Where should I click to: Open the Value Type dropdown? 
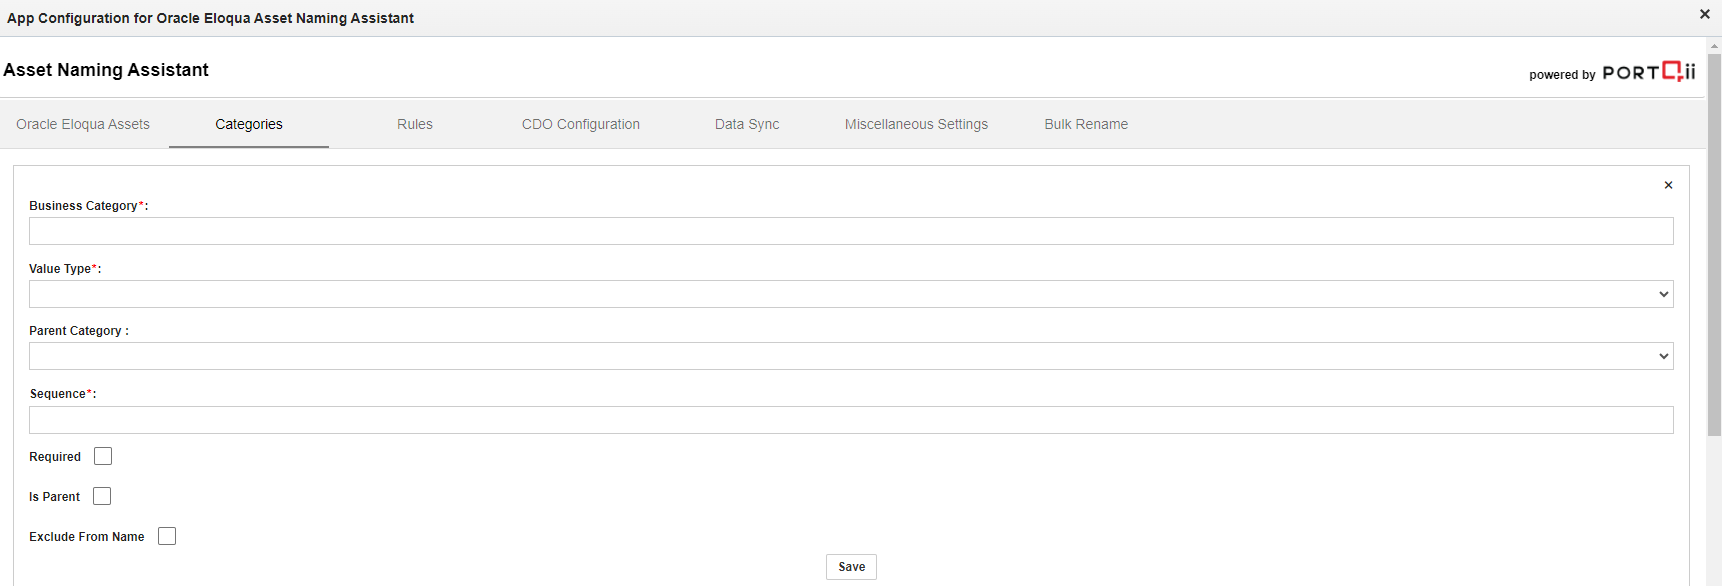(850, 294)
